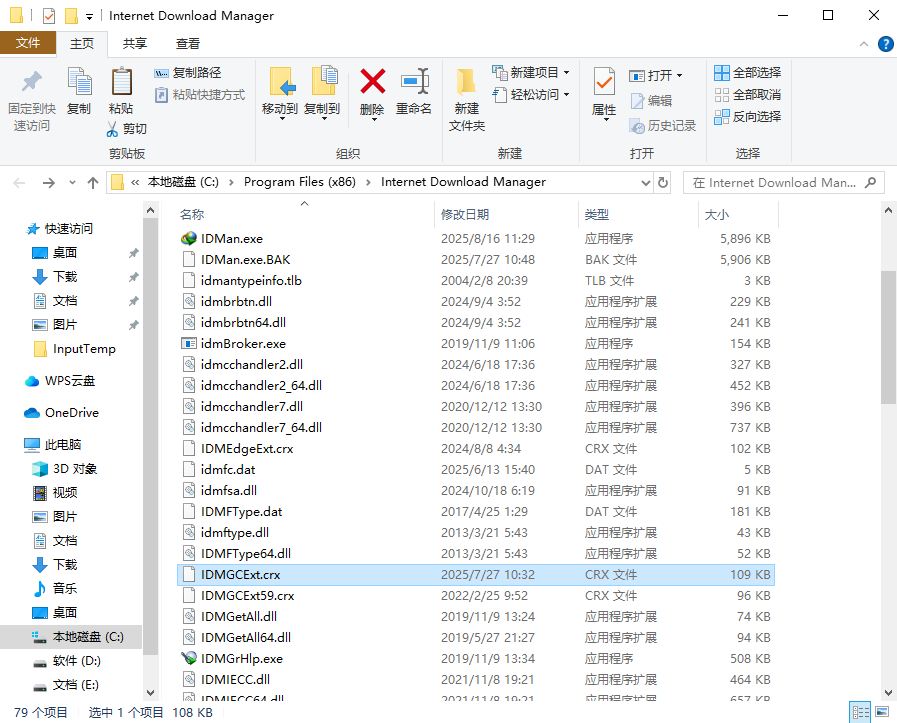897x723 pixels.
Task: Click the Refresh button in address bar
Action: 663,182
